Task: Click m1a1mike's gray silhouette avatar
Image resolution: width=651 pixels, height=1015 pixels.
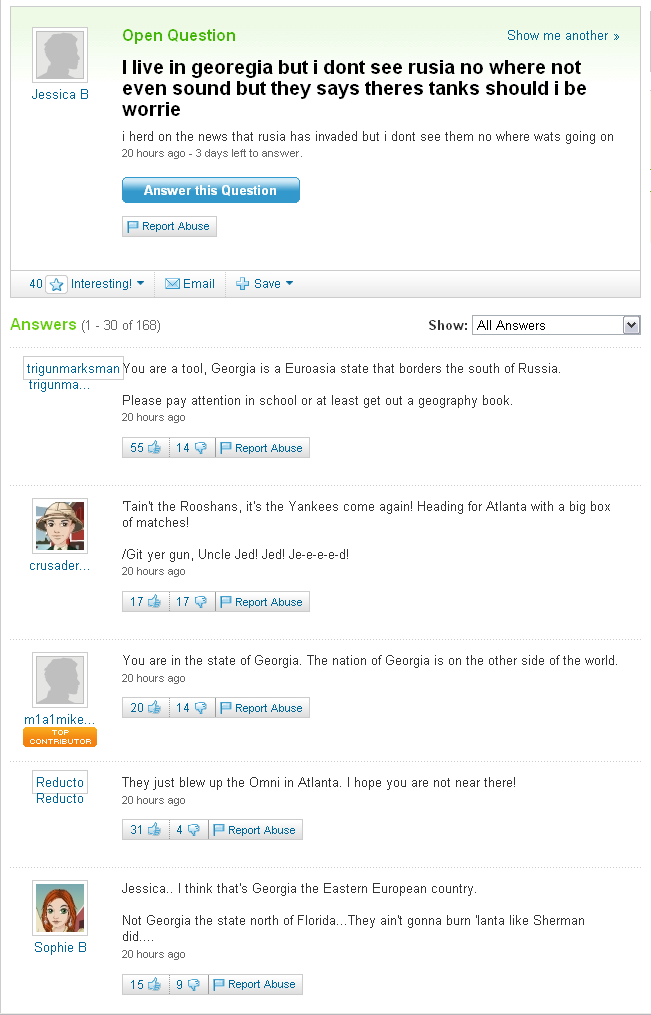Action: [x=60, y=680]
